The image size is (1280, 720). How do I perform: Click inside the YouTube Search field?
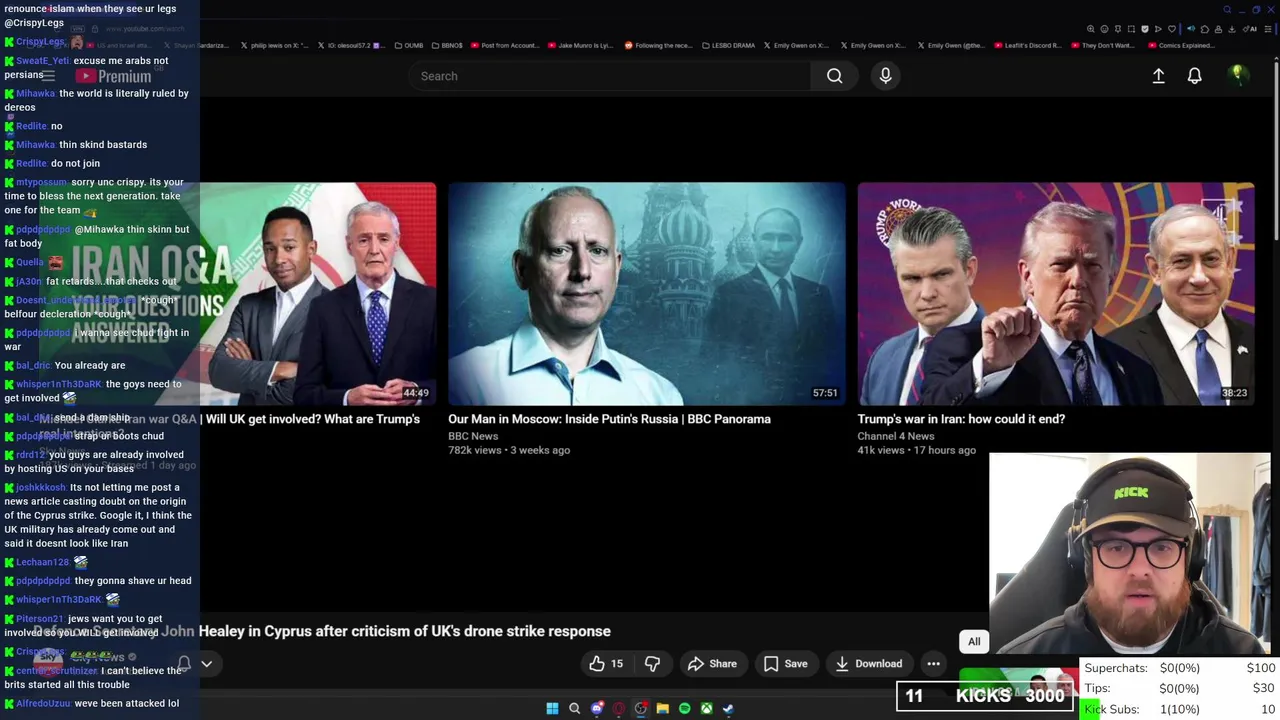pyautogui.click(x=610, y=76)
